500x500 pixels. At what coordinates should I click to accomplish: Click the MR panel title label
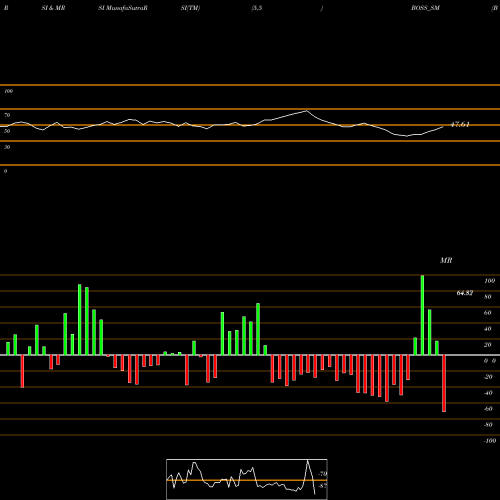[446, 260]
